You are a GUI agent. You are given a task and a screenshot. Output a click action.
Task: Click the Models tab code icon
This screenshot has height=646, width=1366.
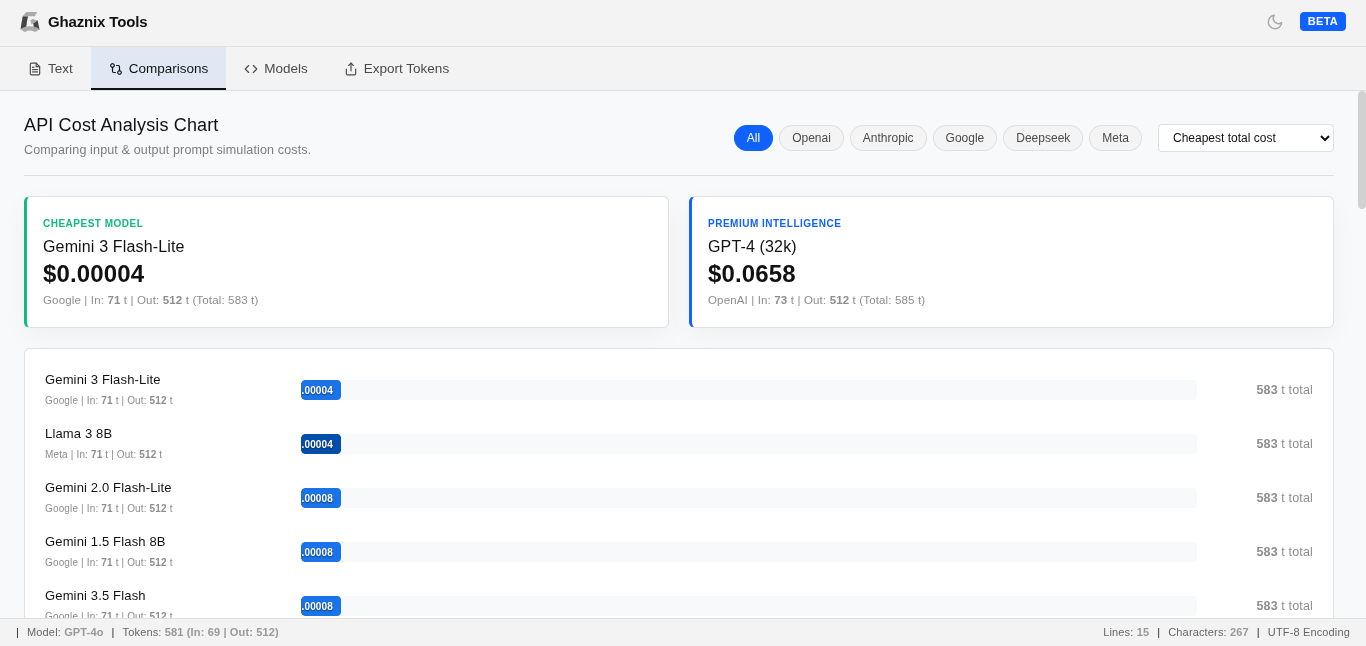click(x=251, y=69)
